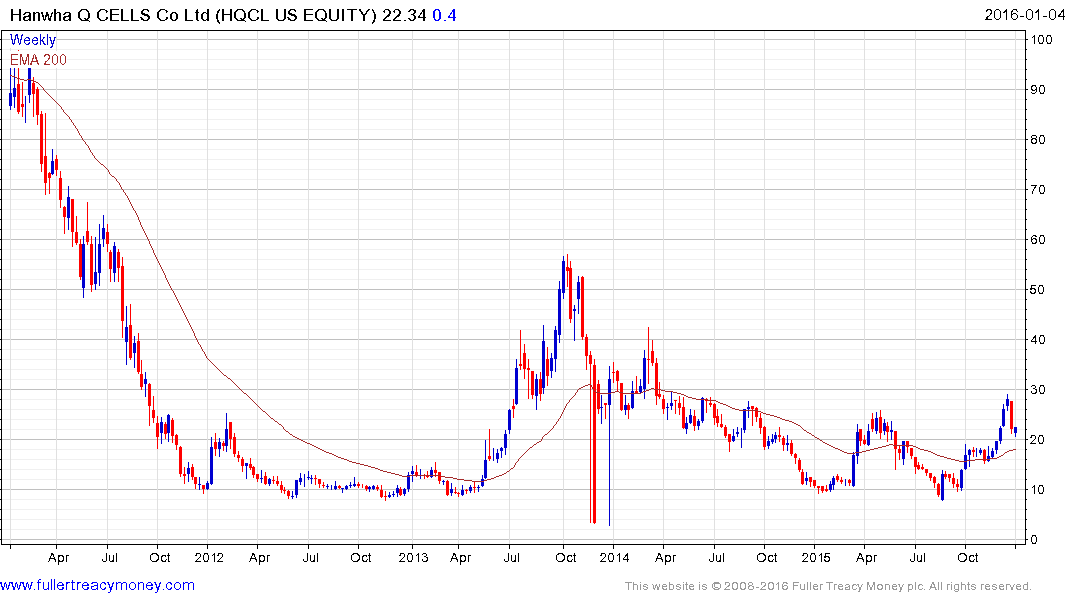Open the www.fullertreacymoney.com link

[x=97, y=585]
